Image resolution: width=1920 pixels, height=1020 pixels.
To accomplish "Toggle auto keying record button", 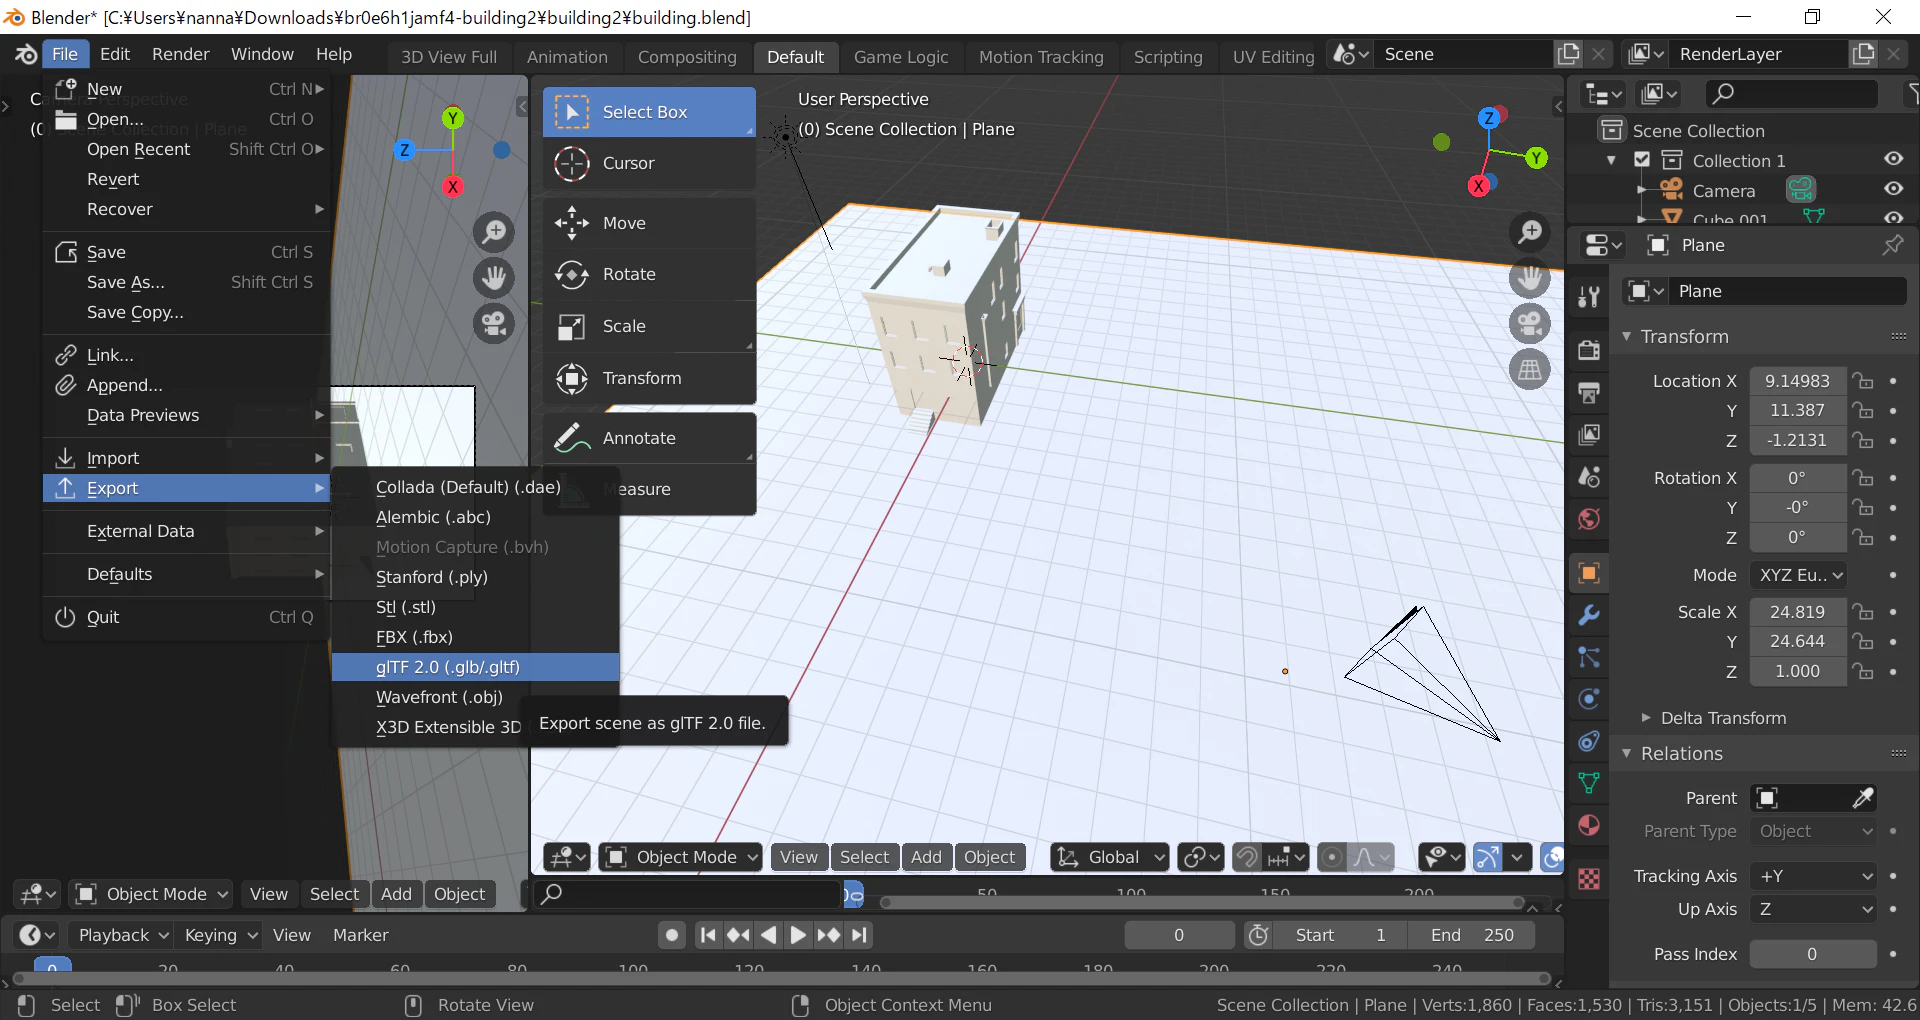I will click(x=672, y=935).
